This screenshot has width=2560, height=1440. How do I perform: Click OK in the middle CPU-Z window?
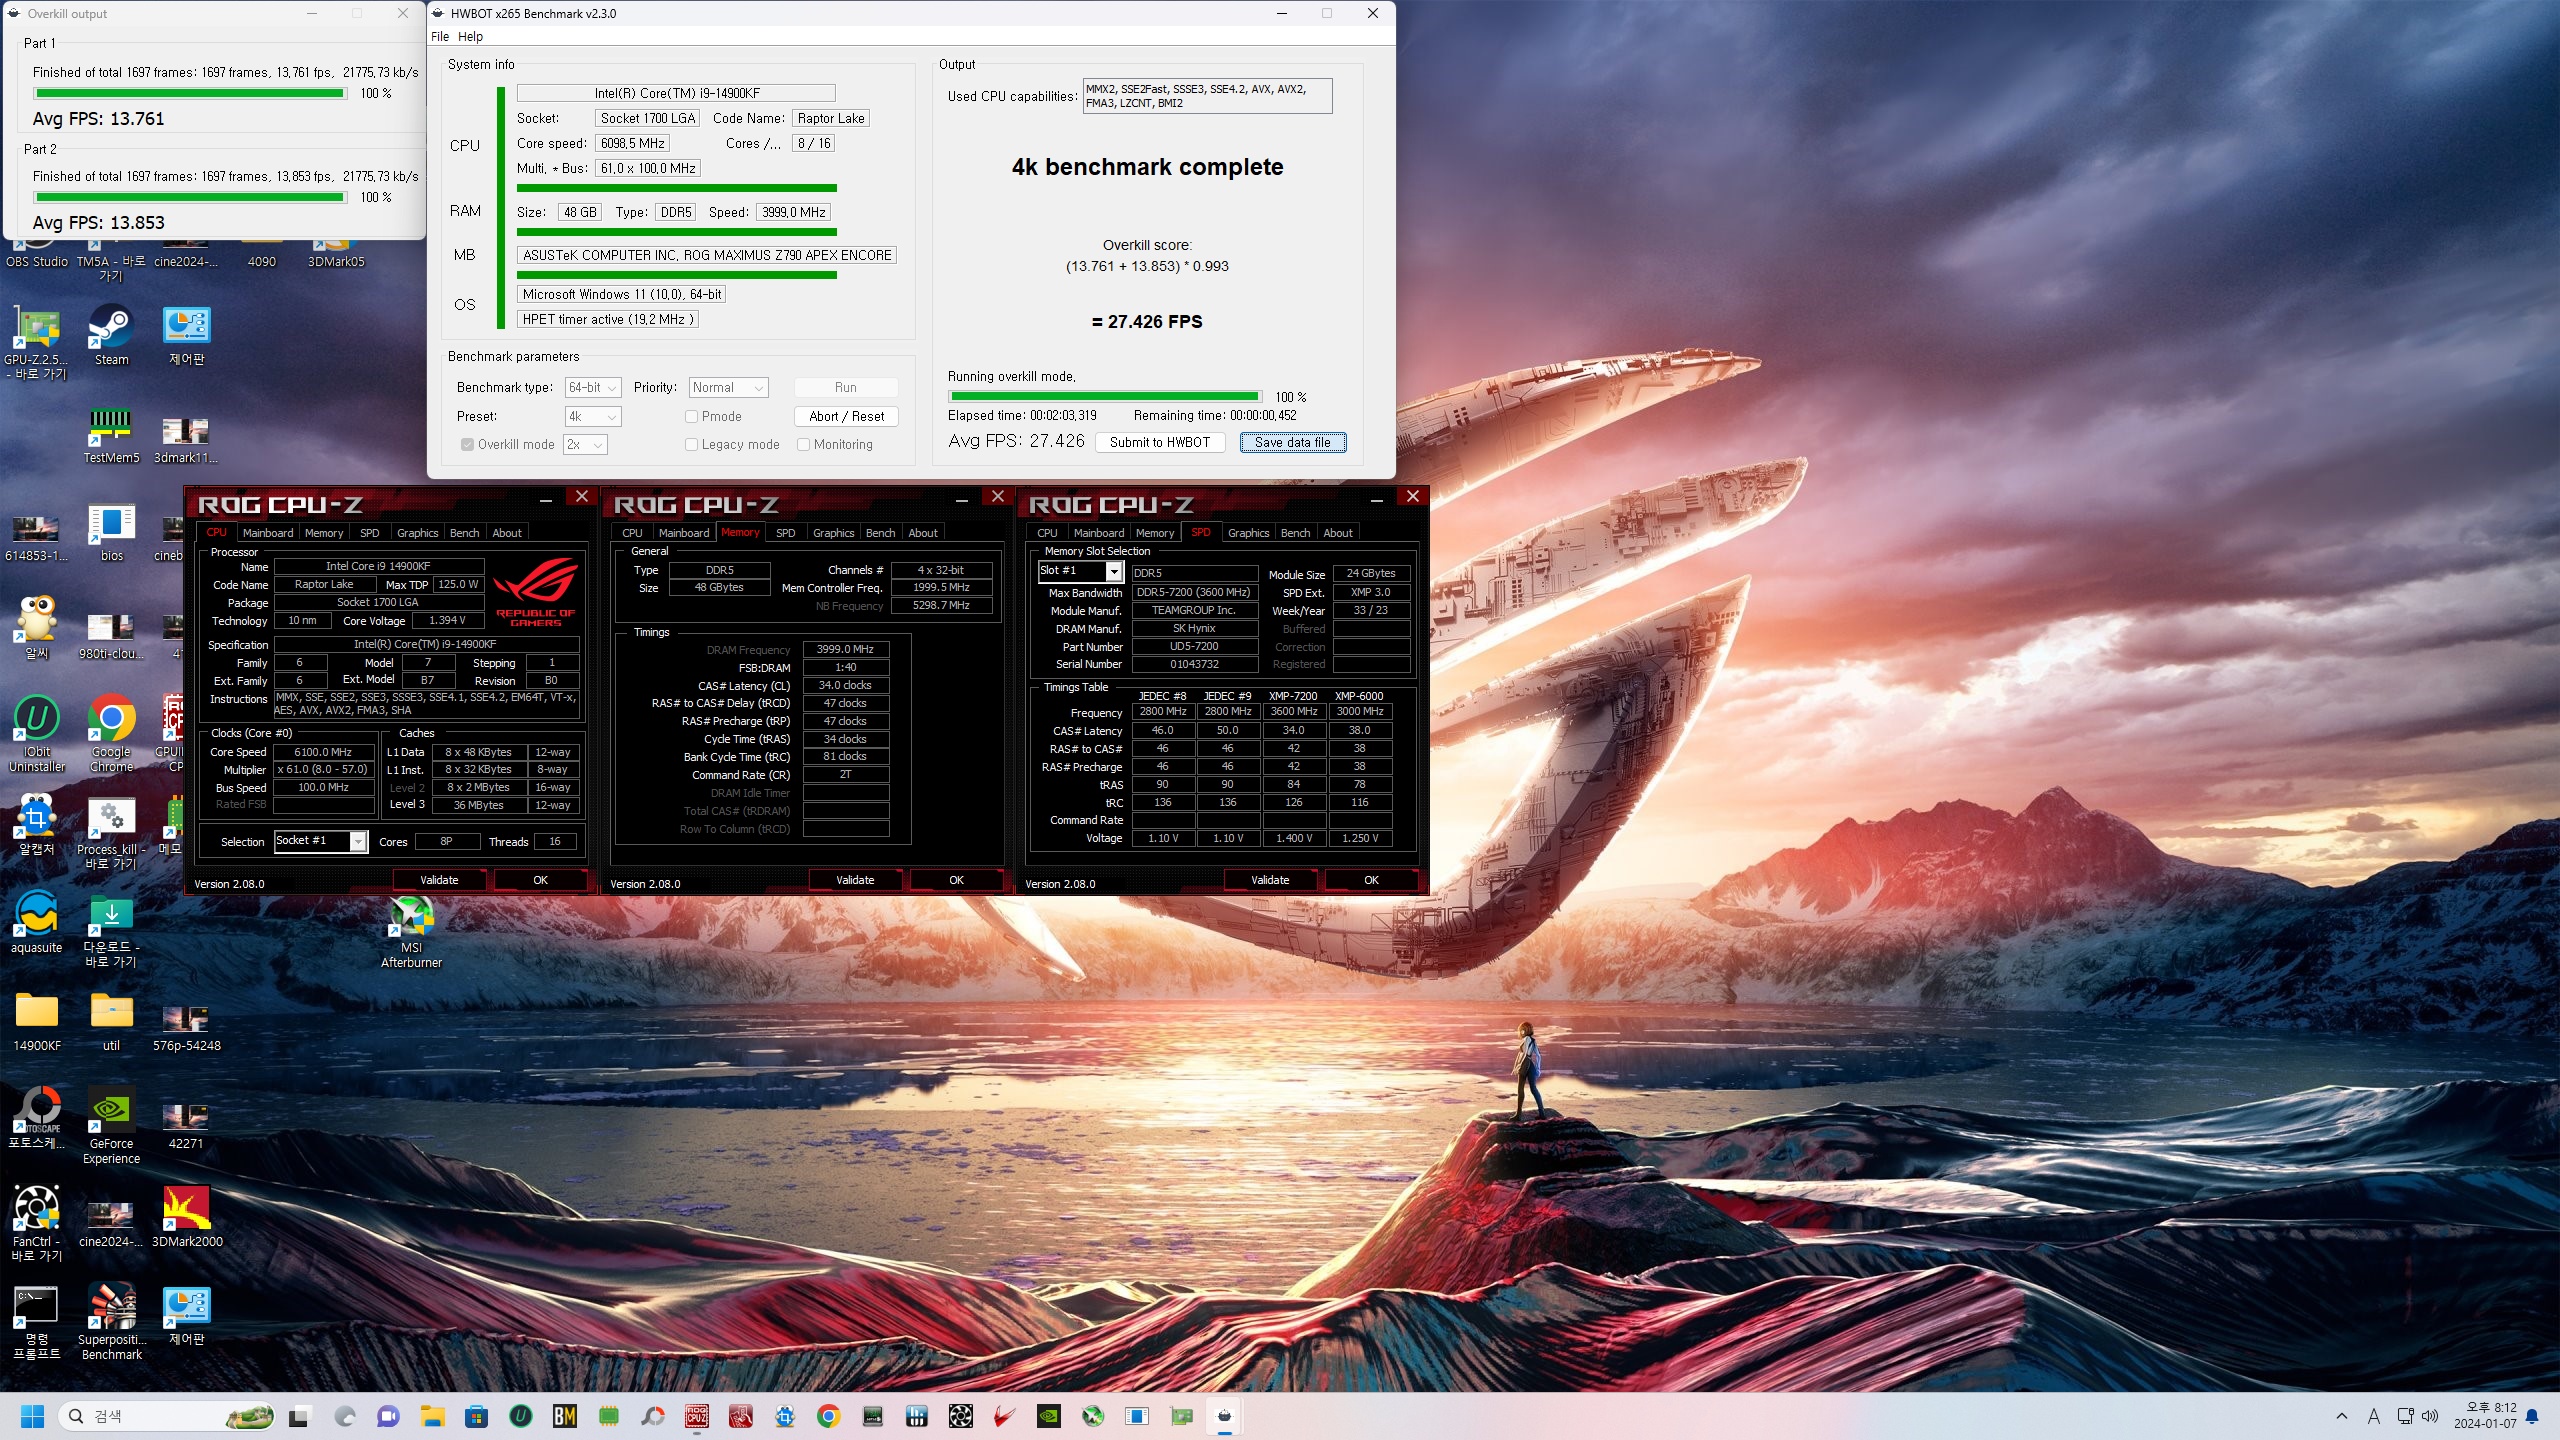tap(956, 880)
